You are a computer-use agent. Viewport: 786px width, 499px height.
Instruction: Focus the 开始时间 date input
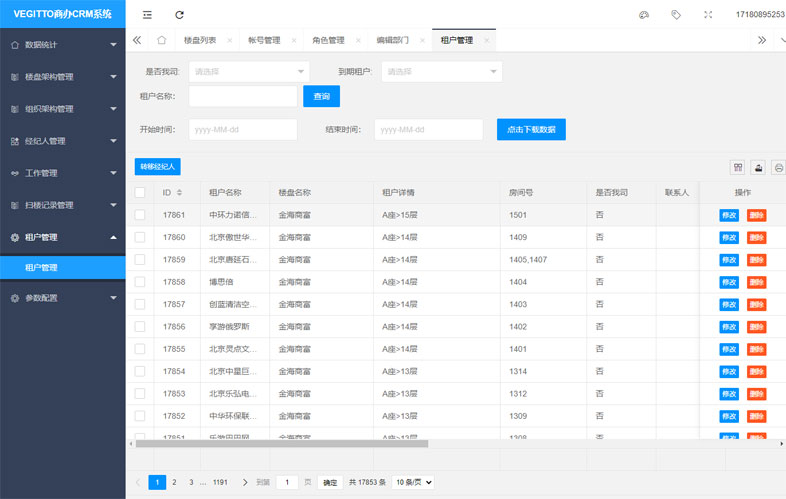(x=243, y=129)
